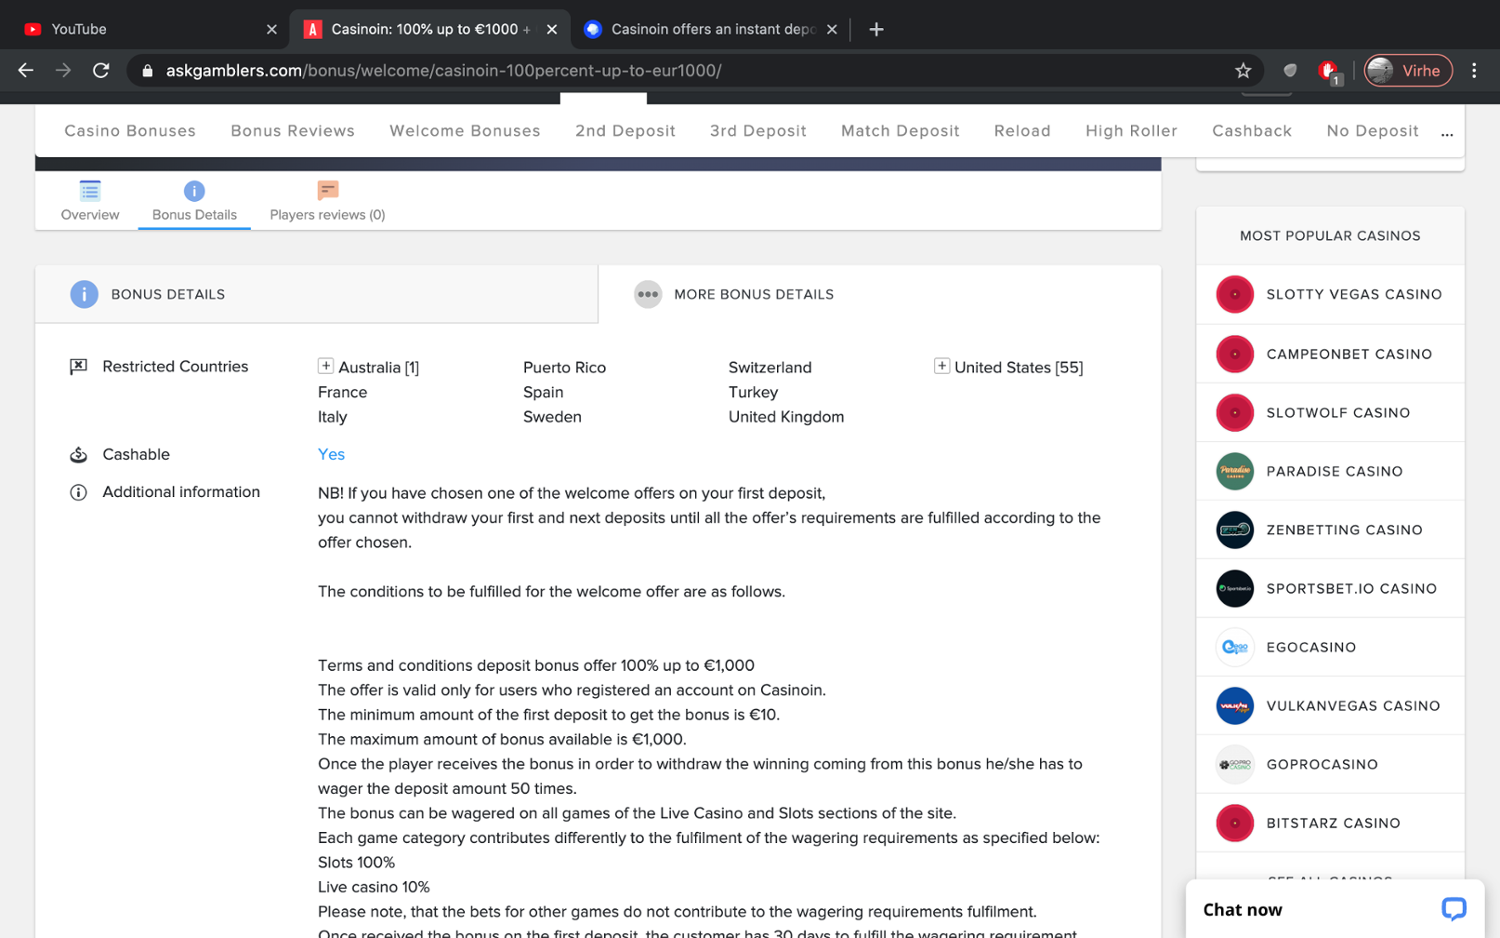Expand the Australia restricted regions list

pos(326,366)
